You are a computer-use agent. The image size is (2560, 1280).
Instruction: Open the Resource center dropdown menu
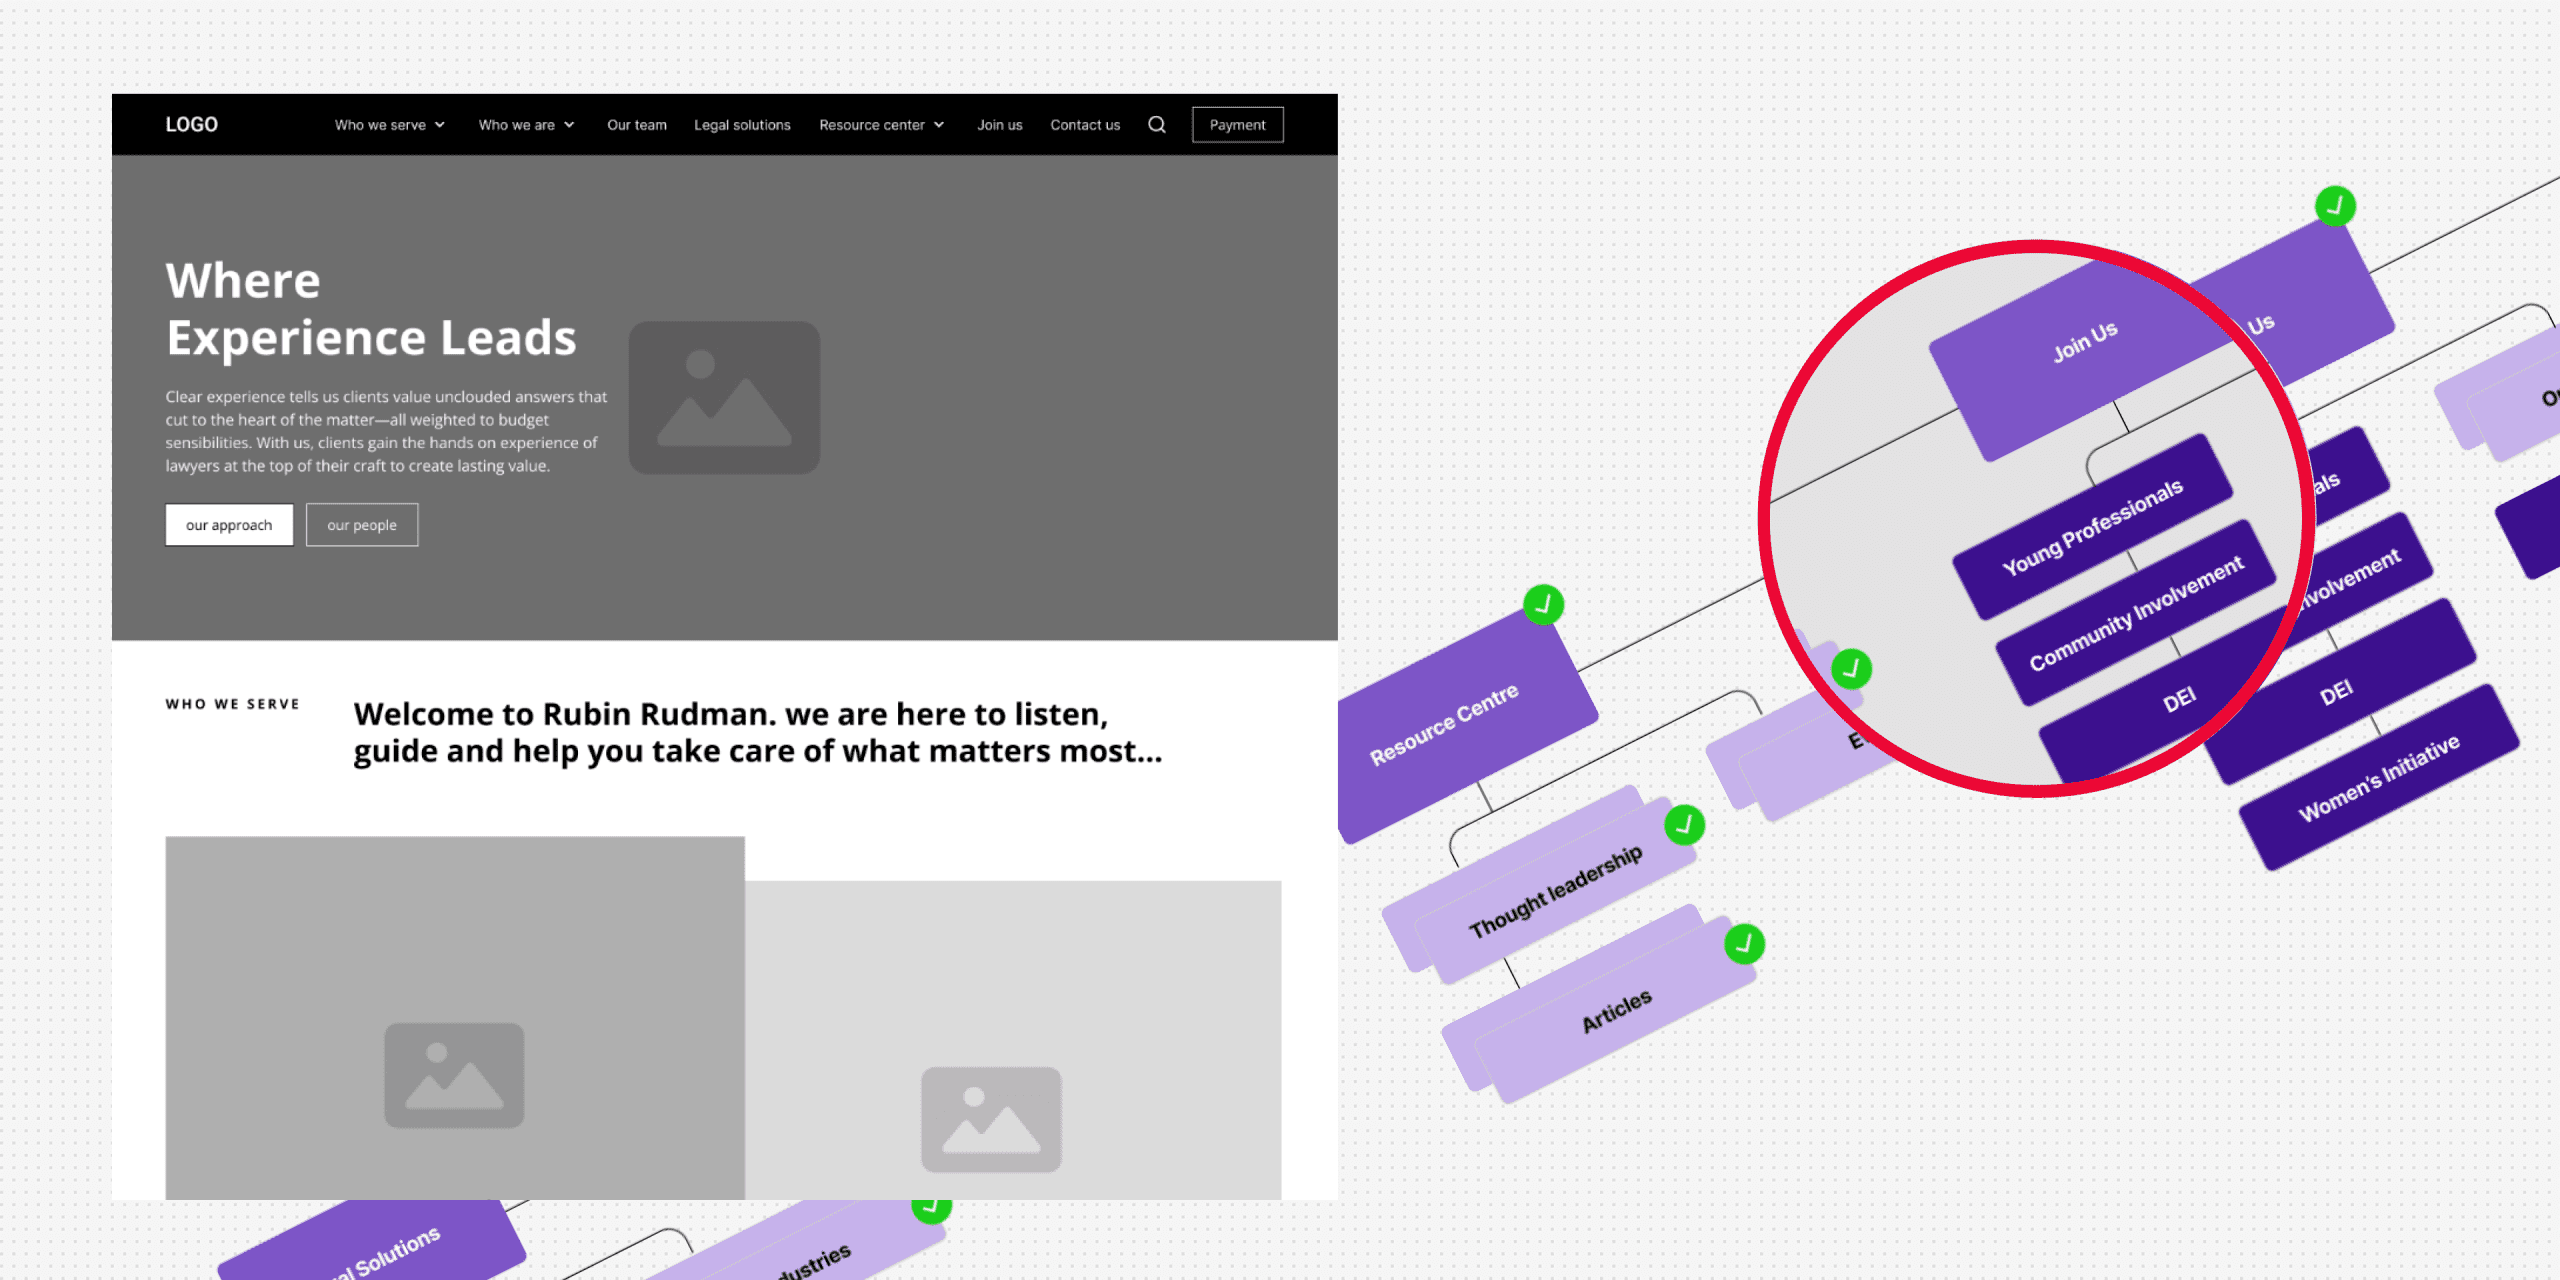coord(881,125)
